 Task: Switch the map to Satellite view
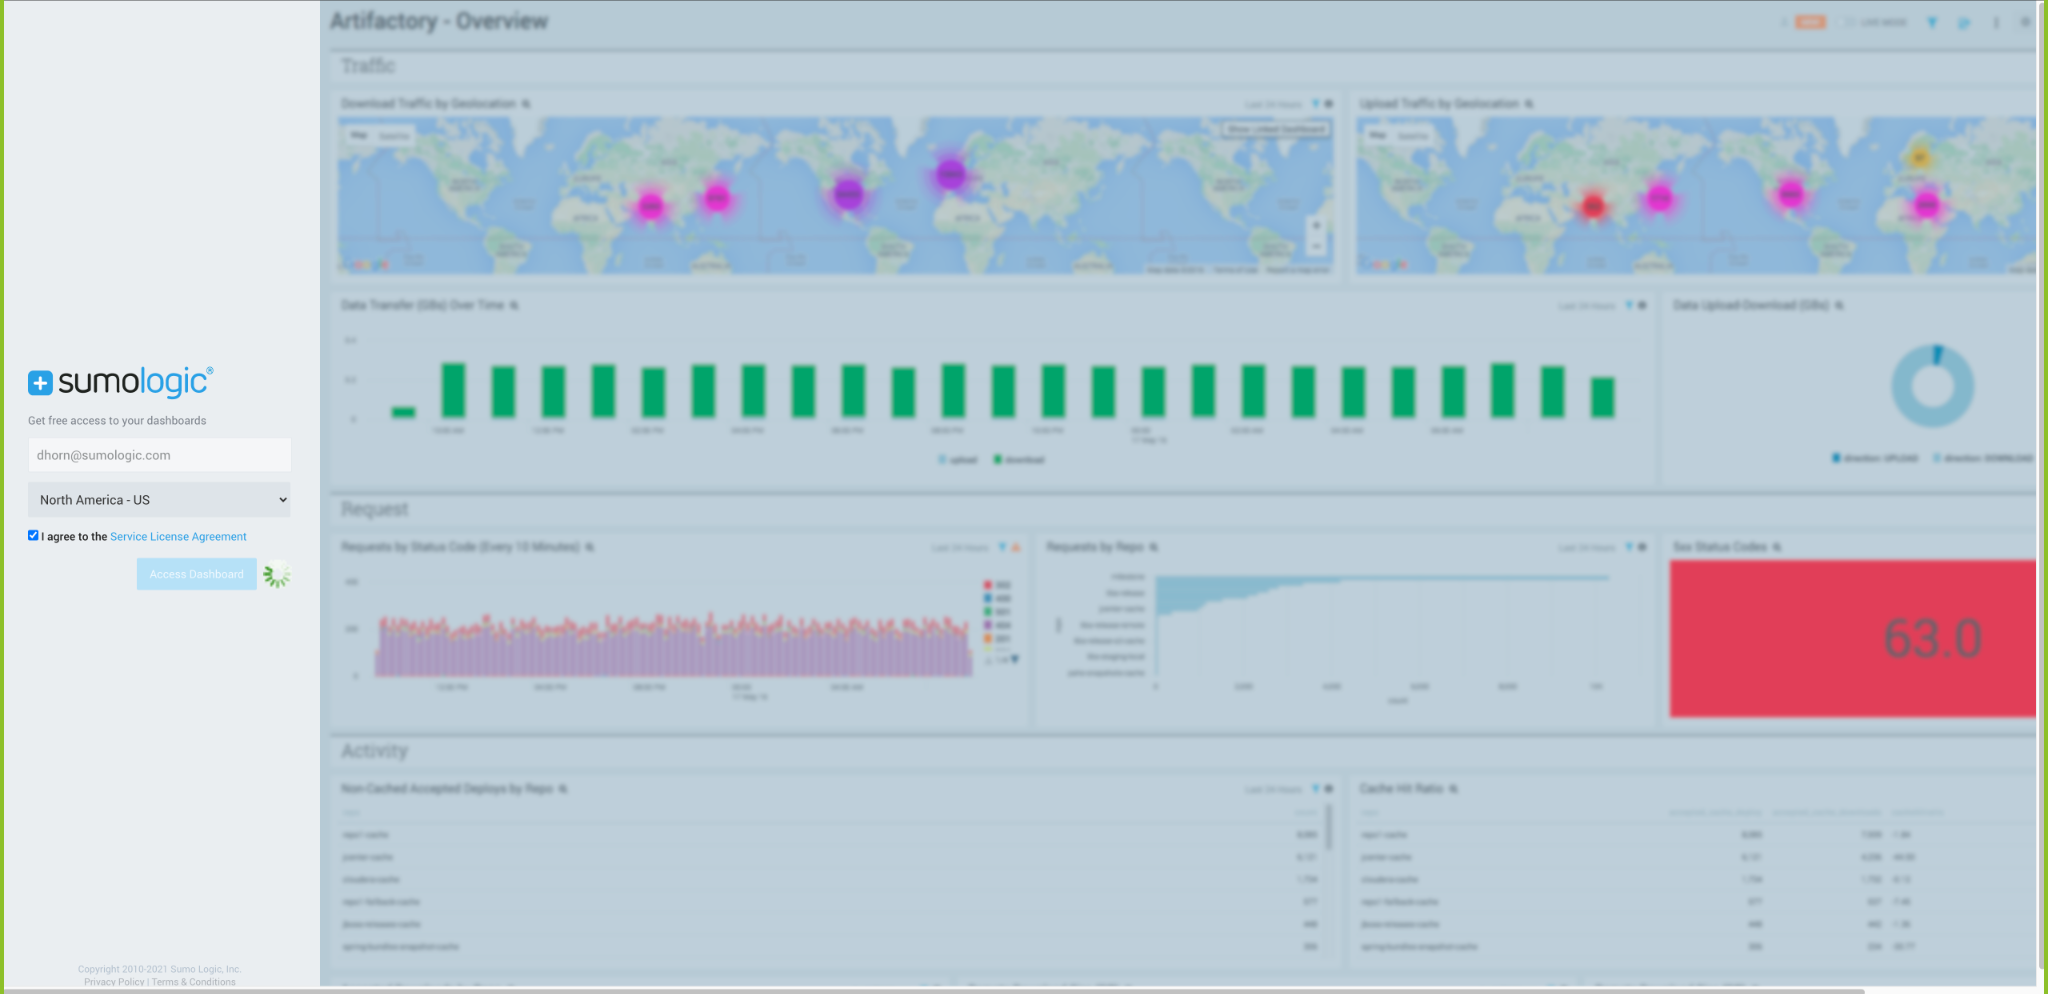[x=396, y=133]
